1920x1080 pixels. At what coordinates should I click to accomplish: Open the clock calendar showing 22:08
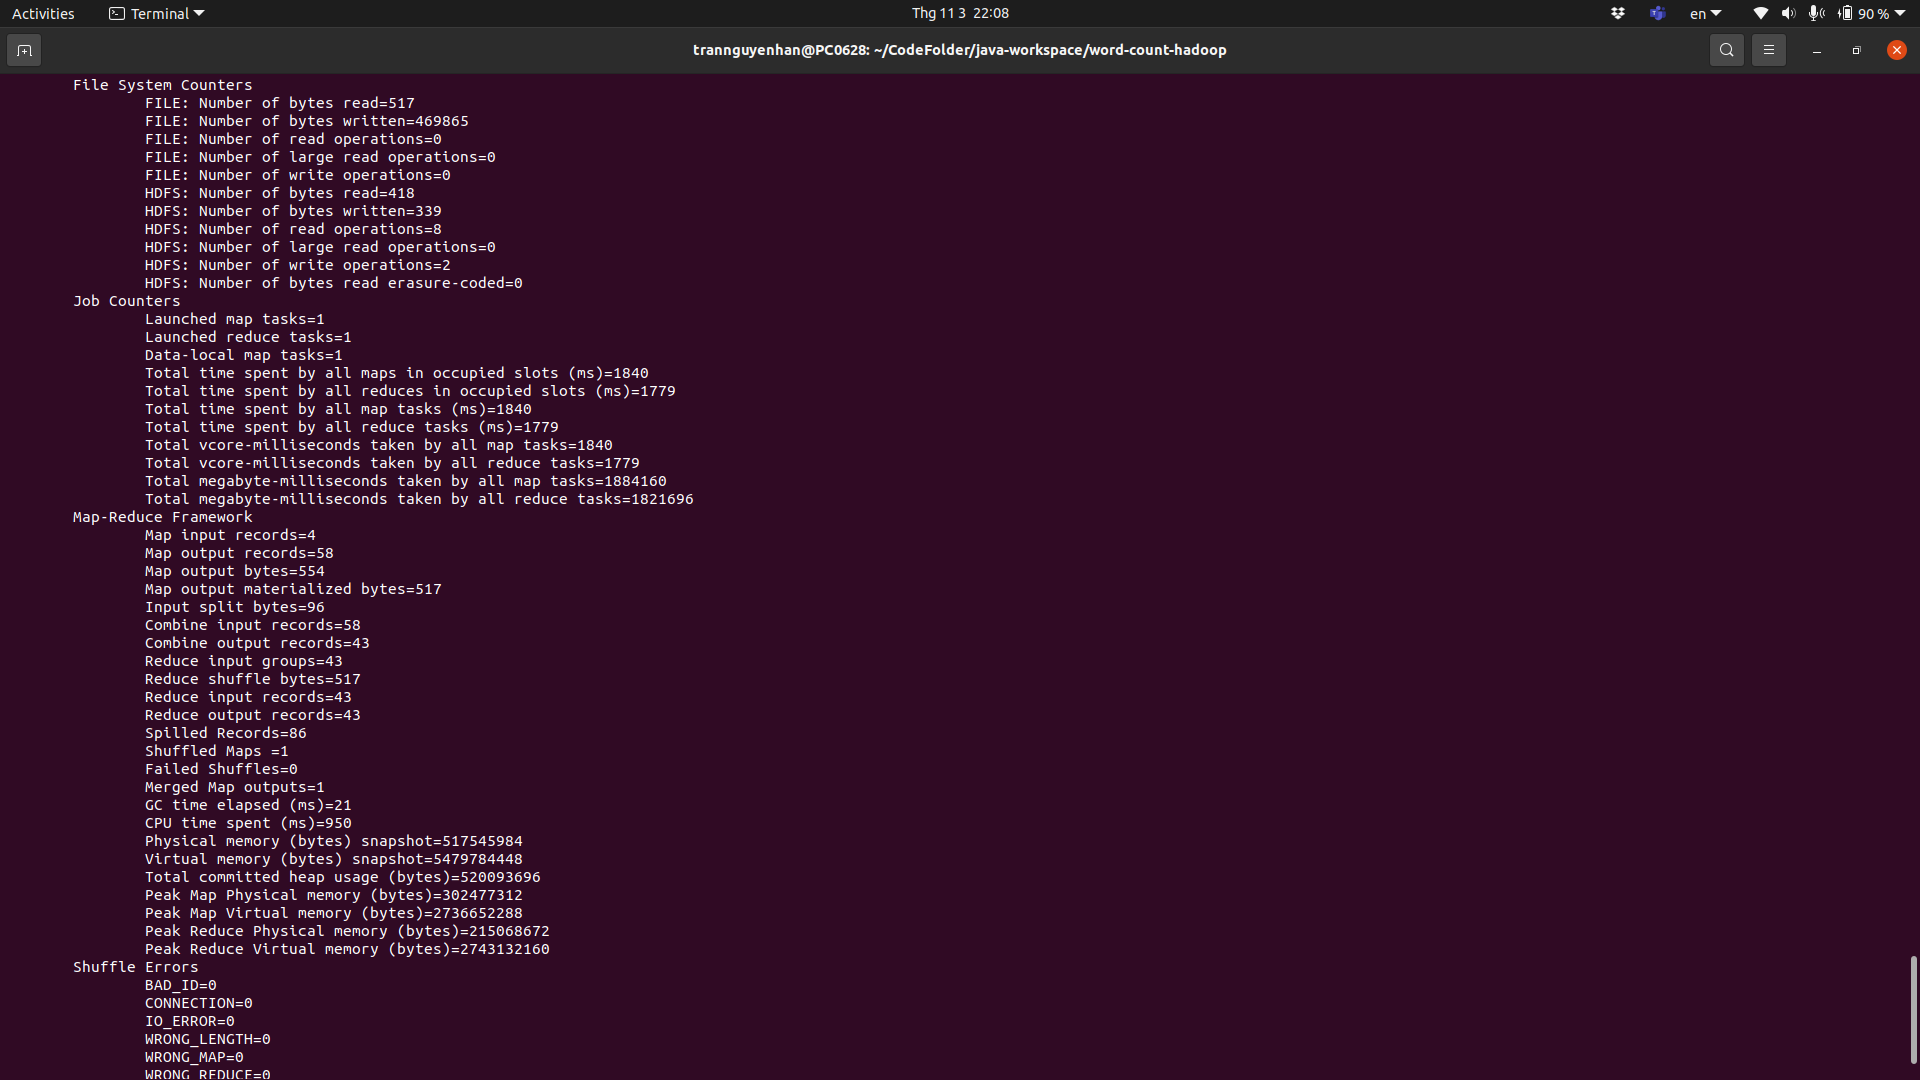click(x=959, y=13)
